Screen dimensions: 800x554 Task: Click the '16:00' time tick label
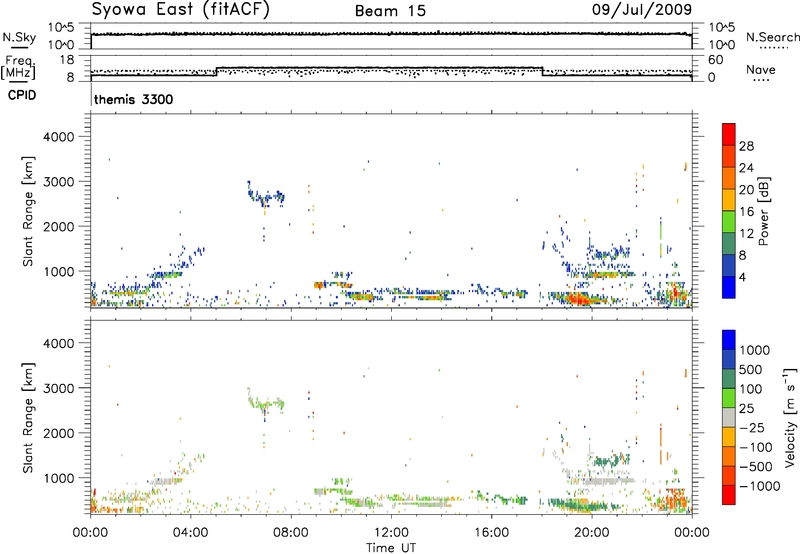[x=491, y=533]
